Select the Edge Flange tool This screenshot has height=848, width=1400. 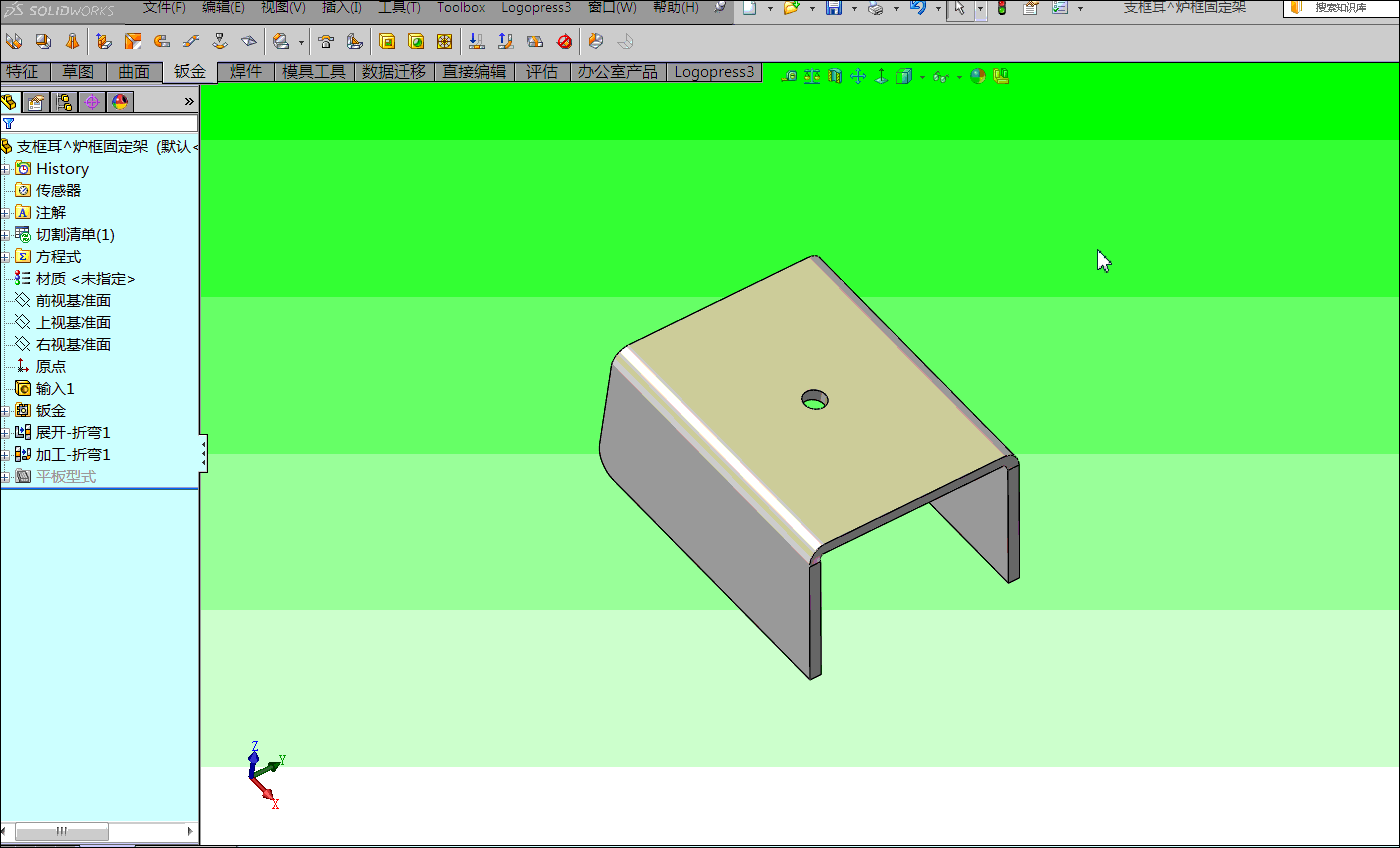104,42
